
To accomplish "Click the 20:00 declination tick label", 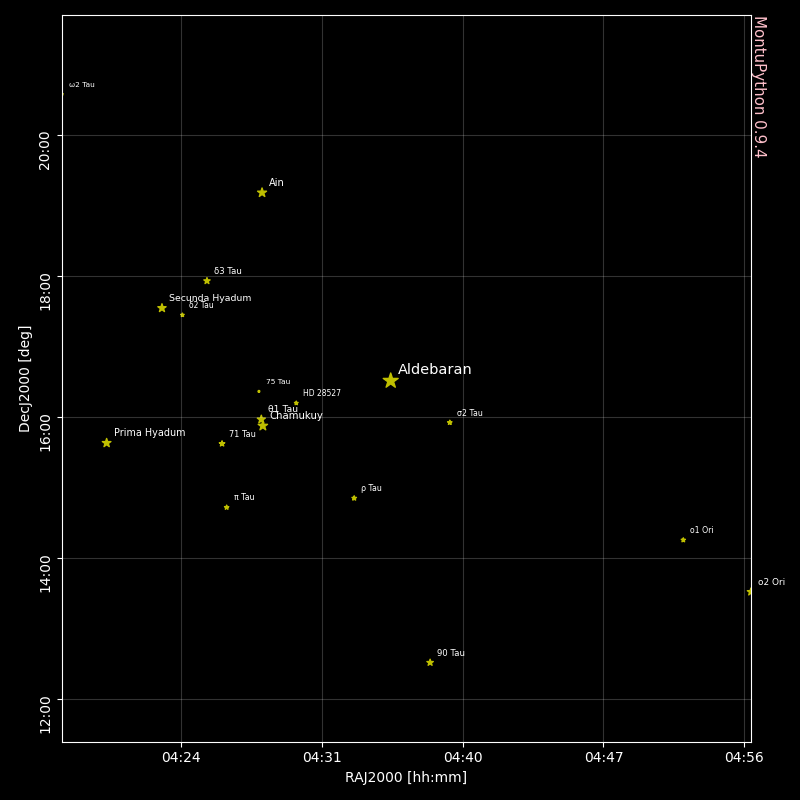I will coord(45,151).
